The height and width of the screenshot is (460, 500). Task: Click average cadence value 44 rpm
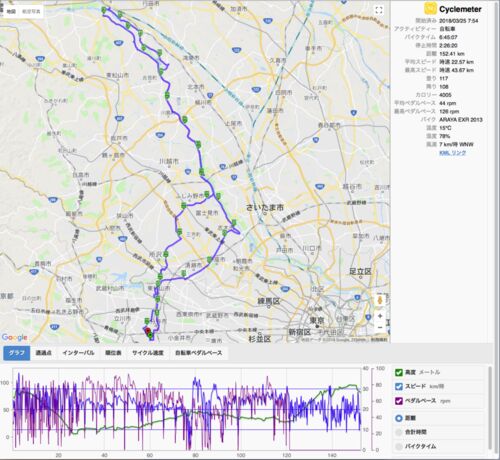447,103
